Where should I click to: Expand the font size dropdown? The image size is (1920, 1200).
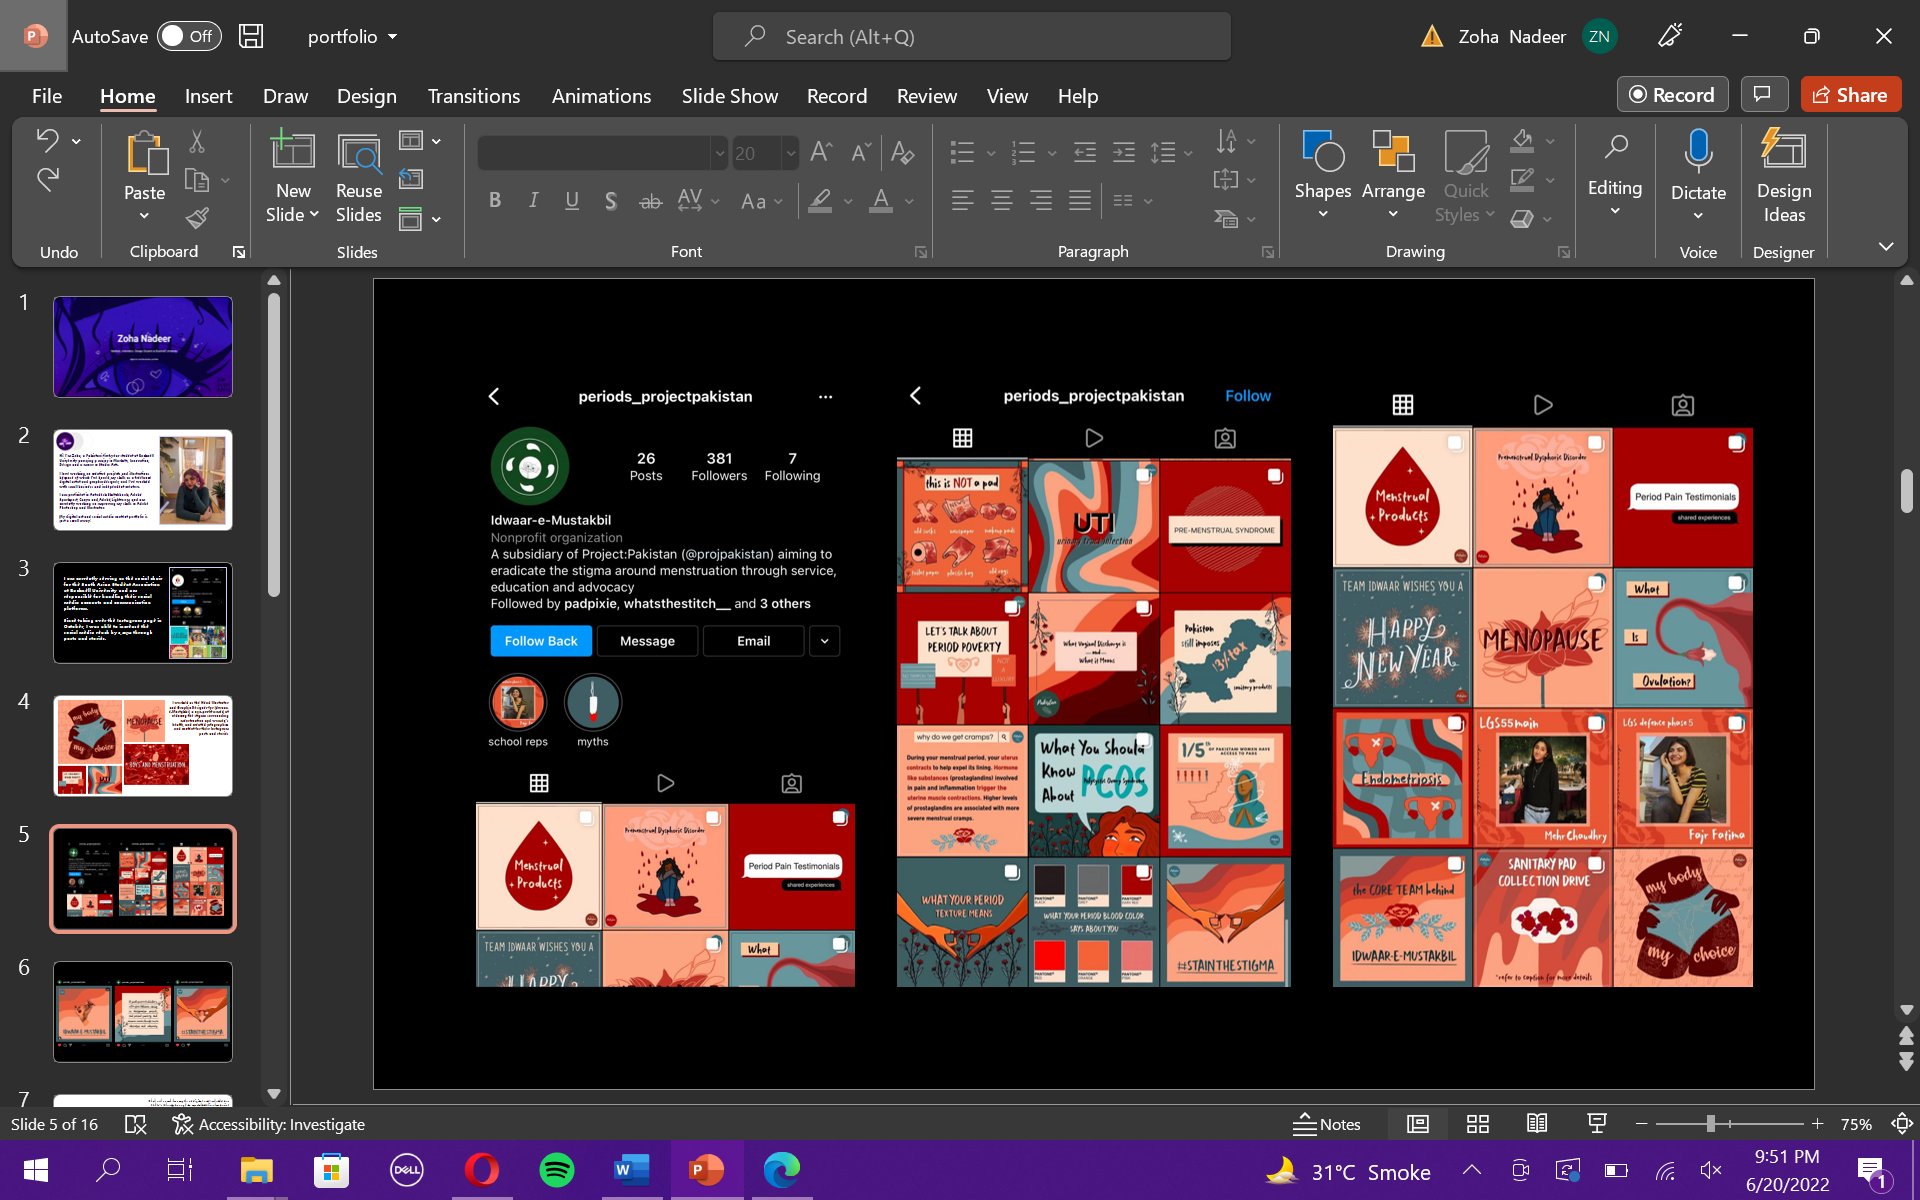(790, 153)
